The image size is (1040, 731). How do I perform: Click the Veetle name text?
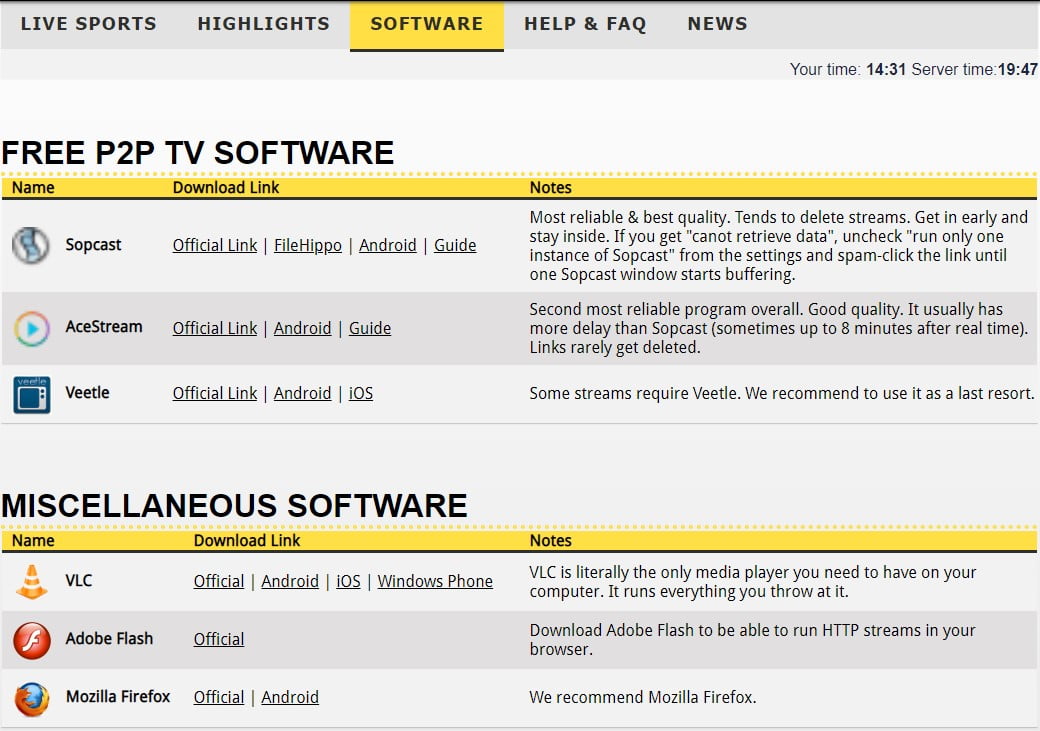coord(88,392)
